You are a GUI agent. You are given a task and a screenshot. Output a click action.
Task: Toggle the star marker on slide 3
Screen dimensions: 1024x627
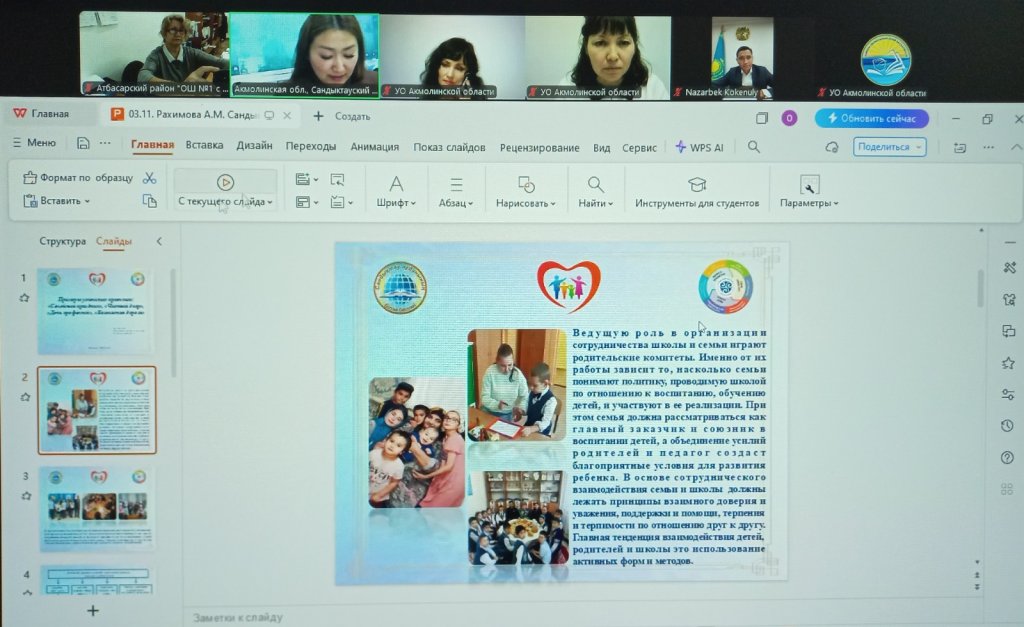point(25,495)
